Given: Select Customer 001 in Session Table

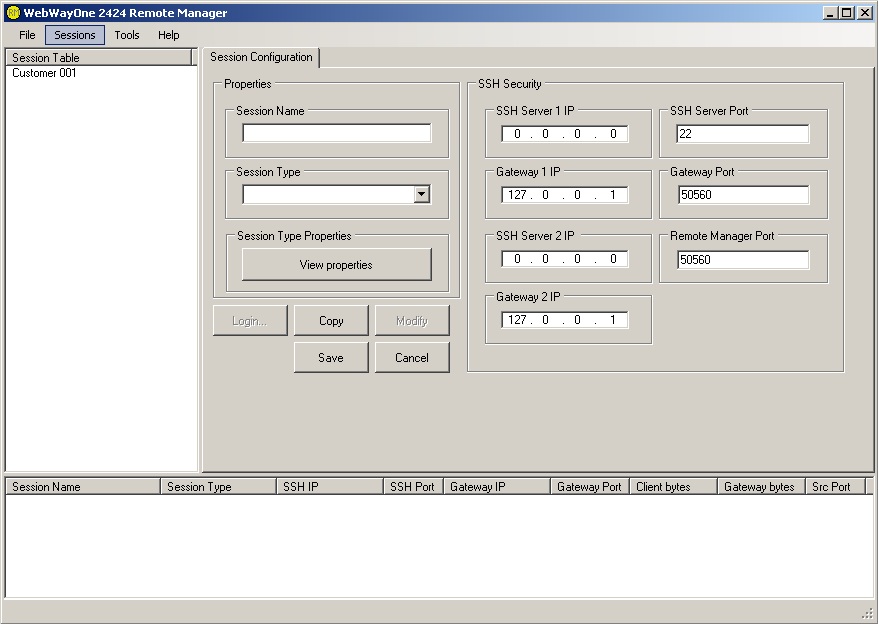Looking at the screenshot, I should tap(44, 73).
